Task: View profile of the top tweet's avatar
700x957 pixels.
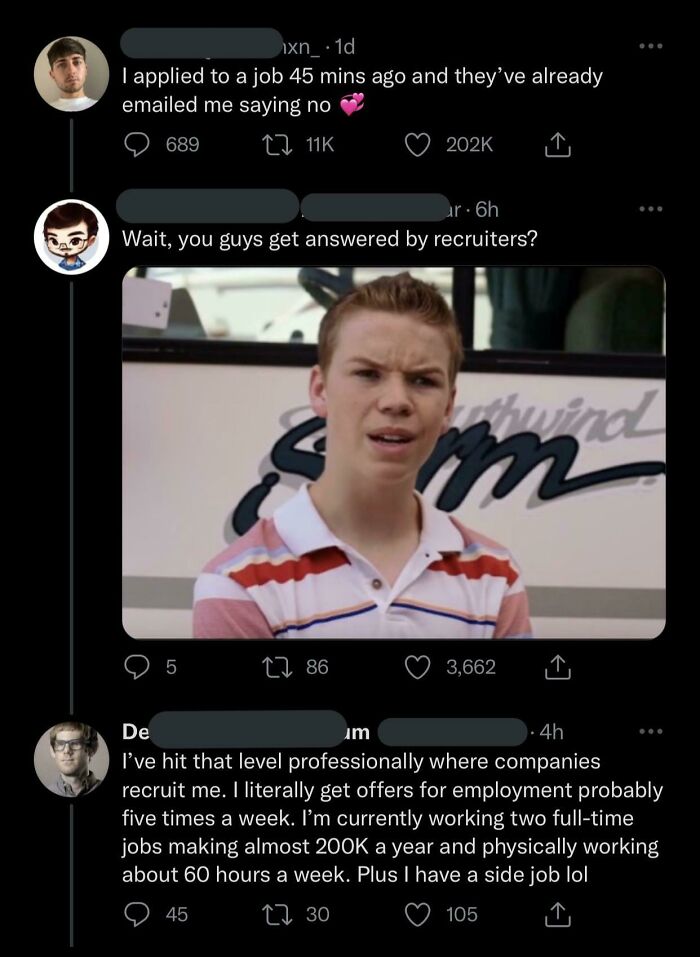Action: click(71, 73)
